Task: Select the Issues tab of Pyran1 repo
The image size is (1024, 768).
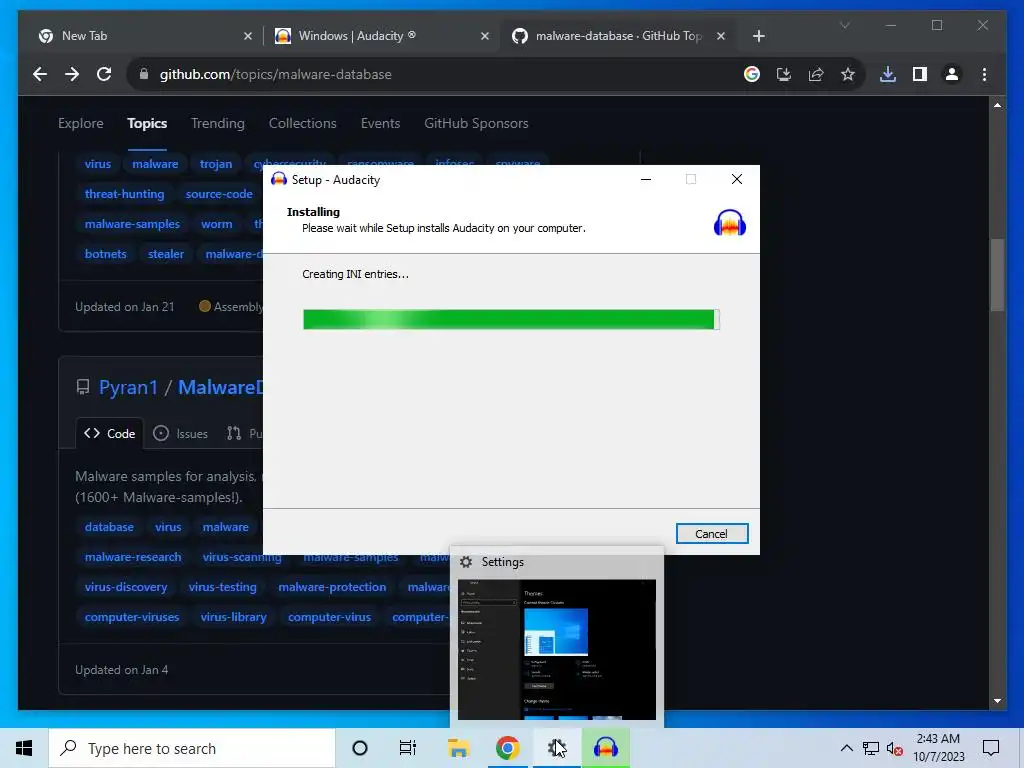Action: 180,434
